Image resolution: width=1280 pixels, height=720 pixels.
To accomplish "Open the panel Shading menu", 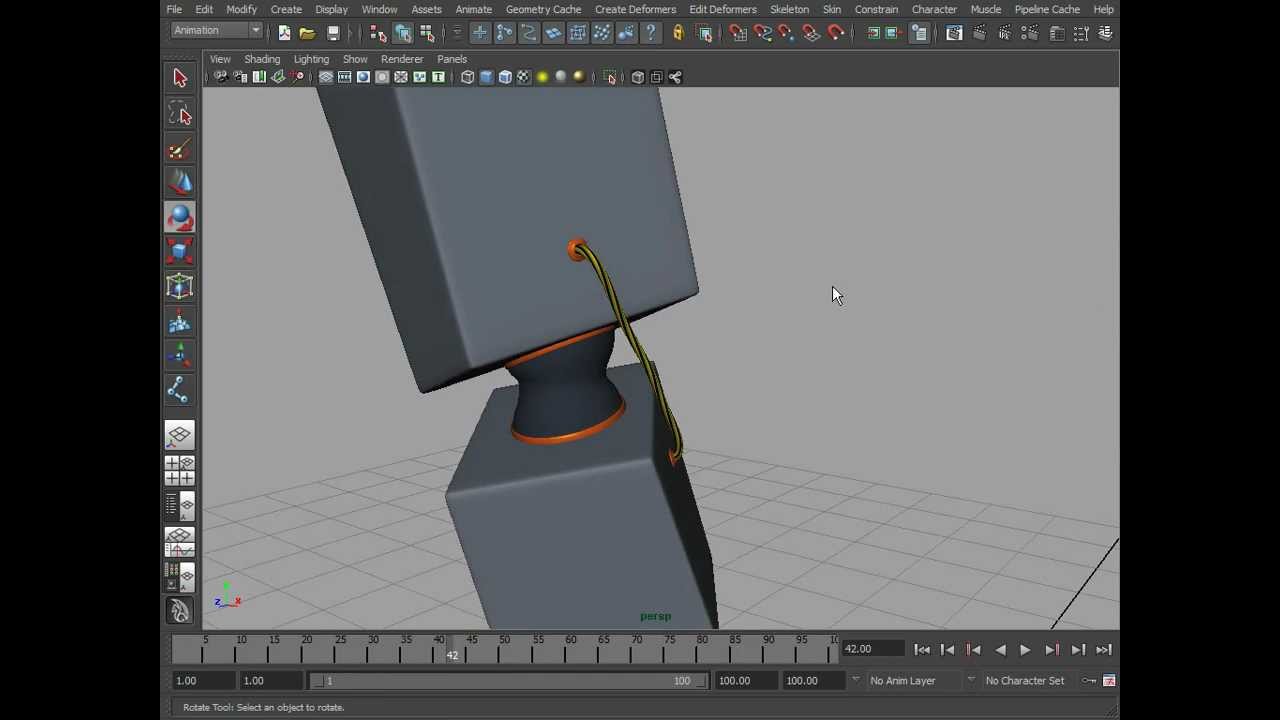I will point(262,59).
